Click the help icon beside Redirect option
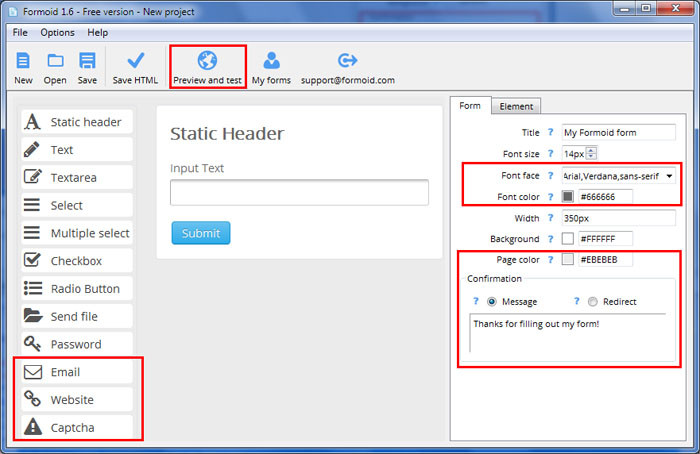Image resolution: width=700 pixels, height=454 pixels. pos(576,301)
